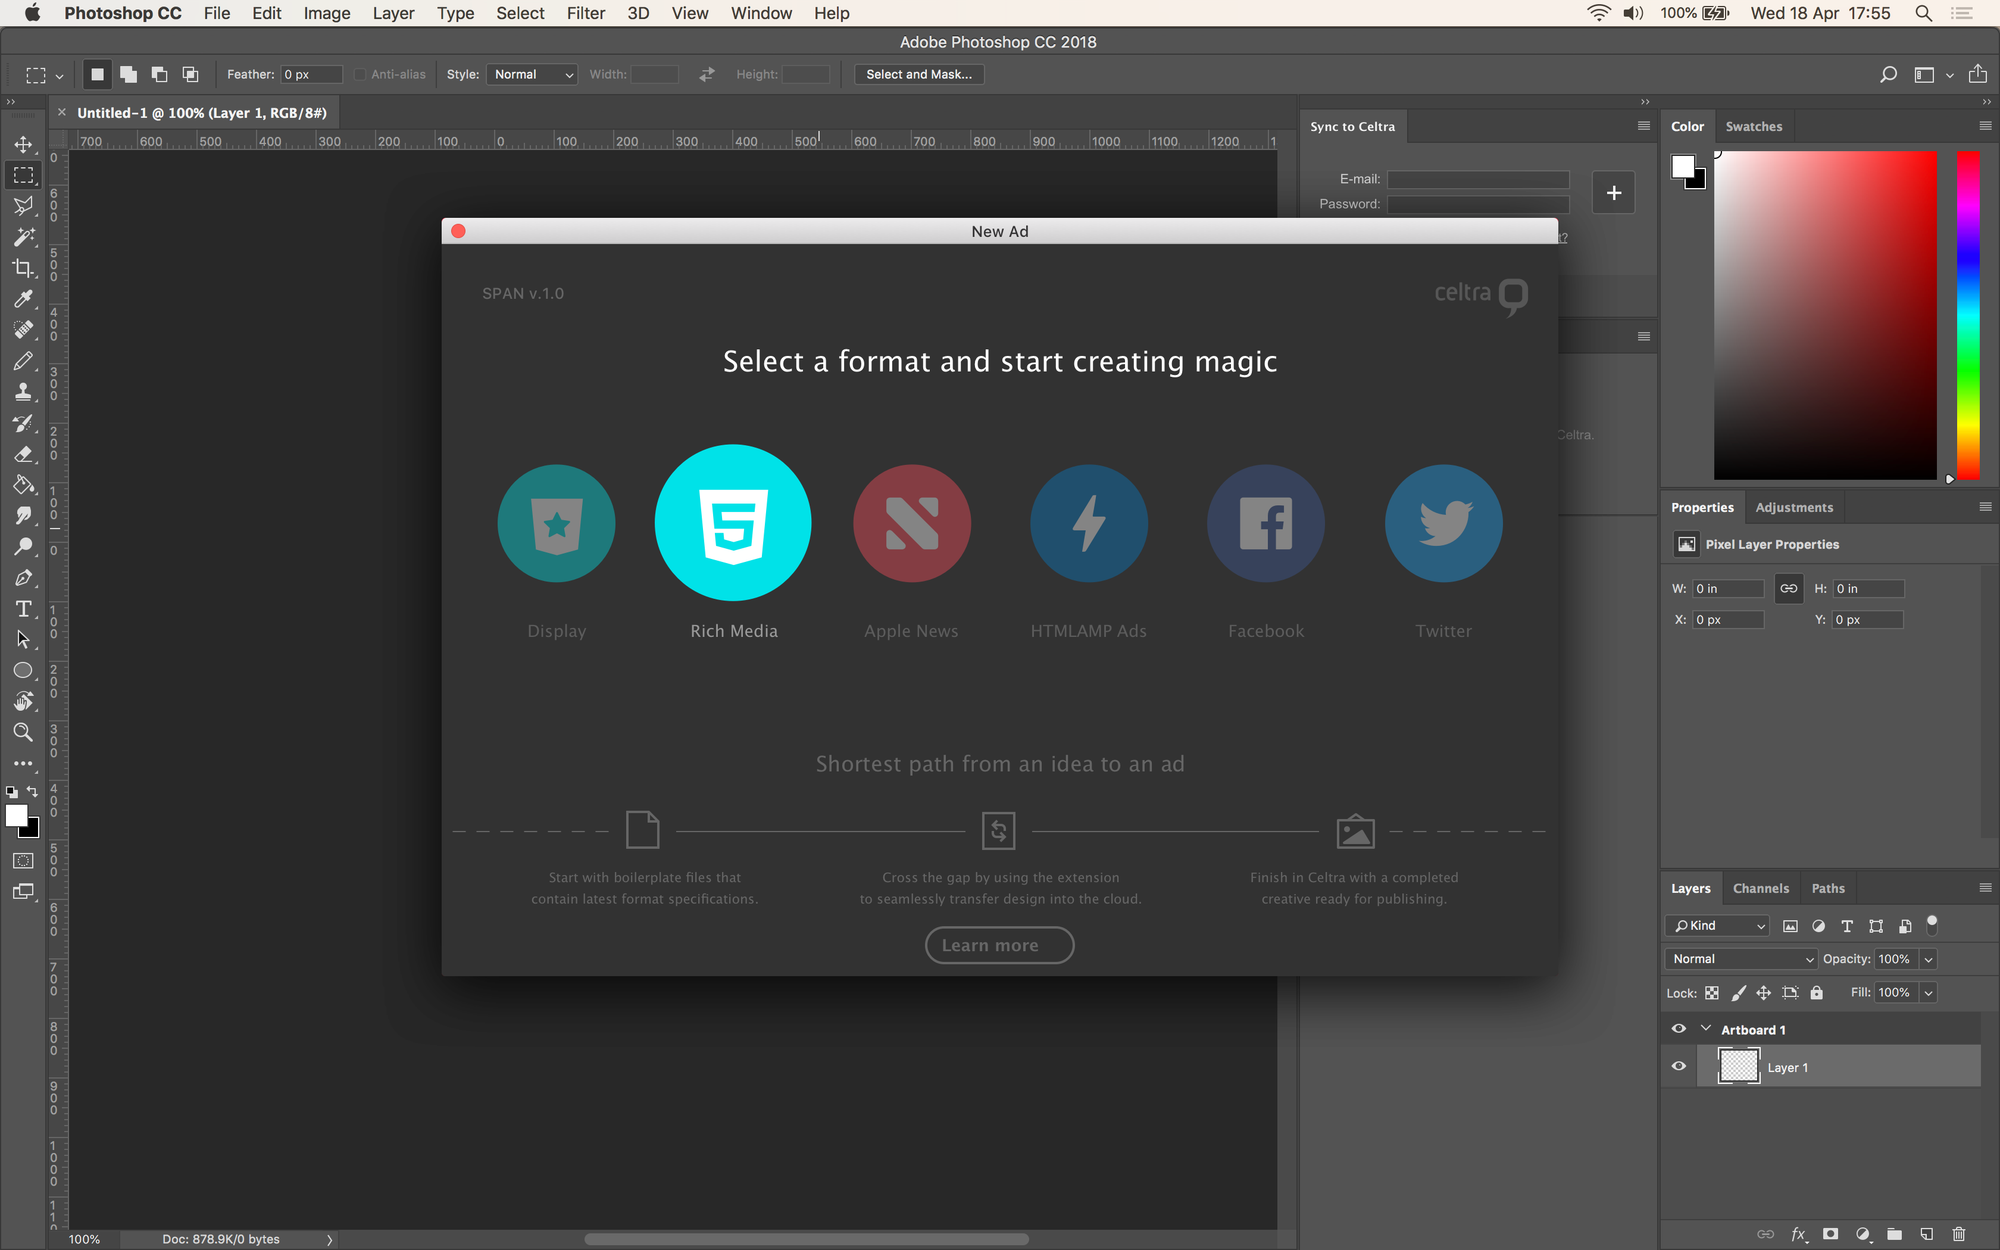Select the Eyedropper tool

pos(23,299)
